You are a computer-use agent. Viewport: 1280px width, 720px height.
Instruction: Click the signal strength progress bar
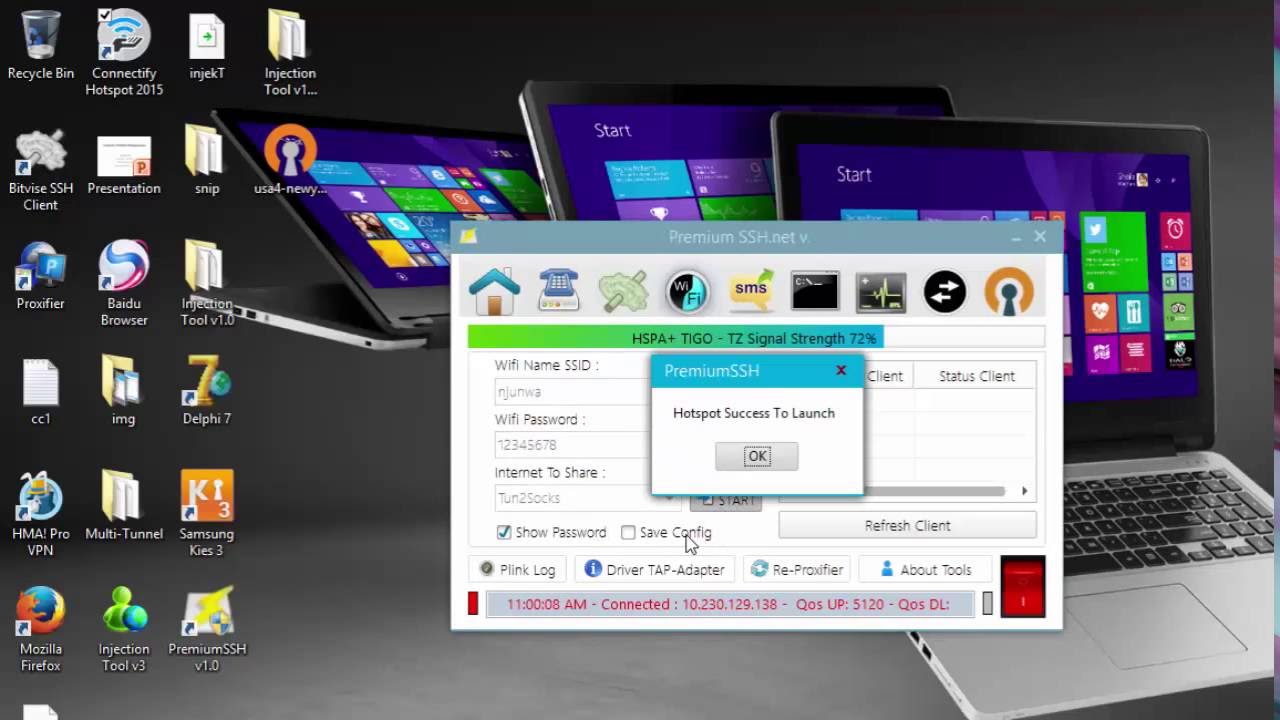(756, 338)
